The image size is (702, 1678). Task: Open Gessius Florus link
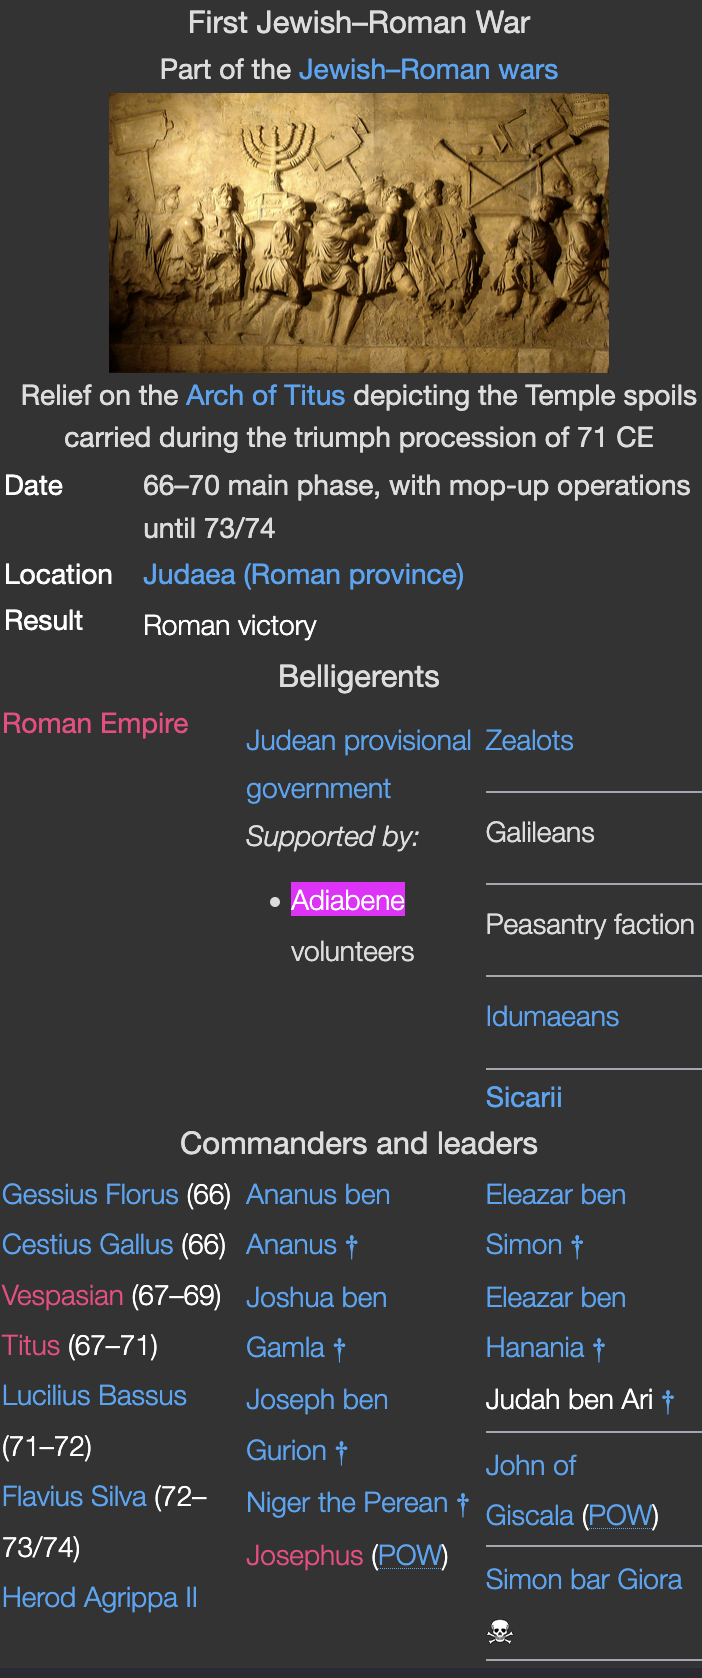90,1195
